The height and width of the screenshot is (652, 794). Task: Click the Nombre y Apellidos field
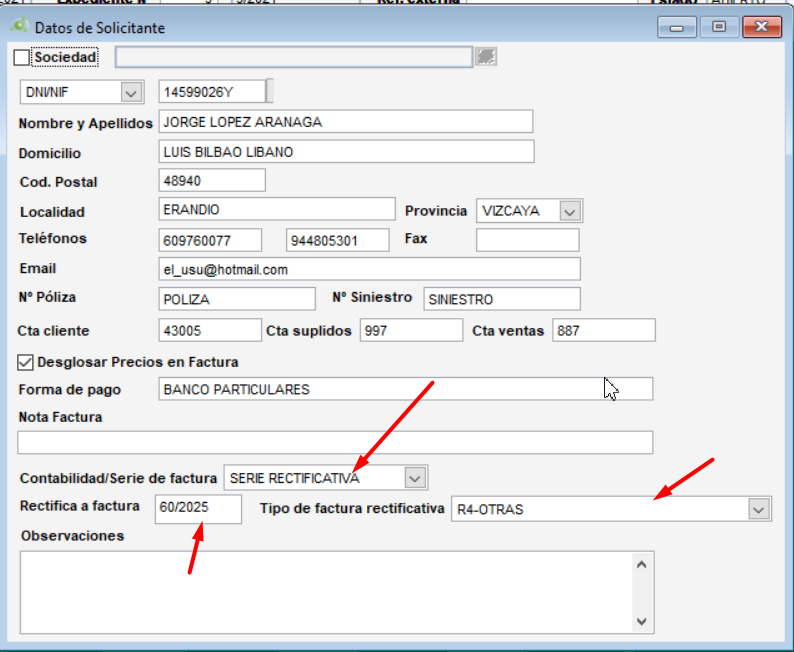(345, 122)
